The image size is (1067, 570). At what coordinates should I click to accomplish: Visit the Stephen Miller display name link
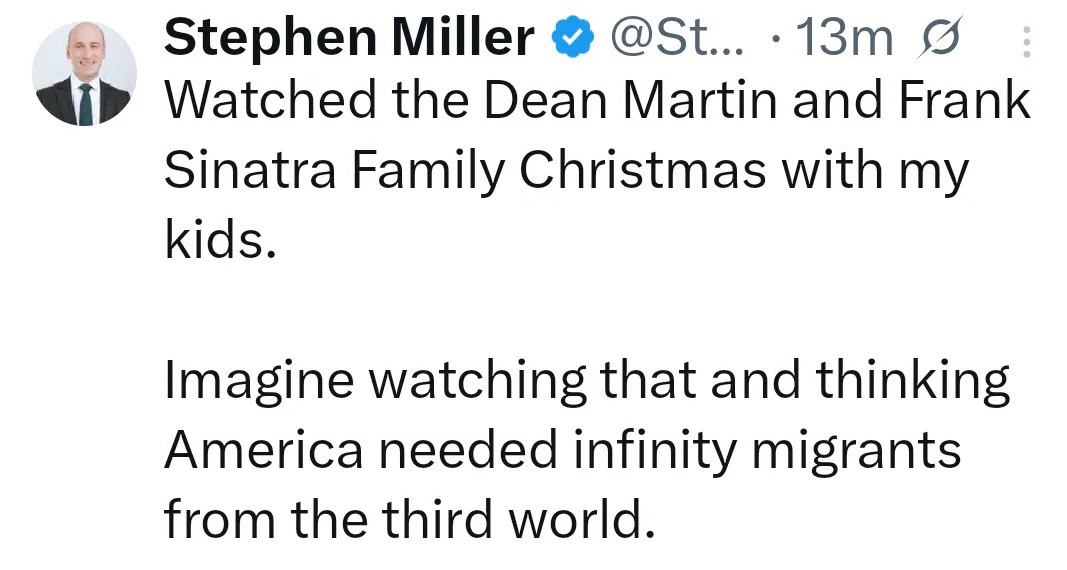(349, 39)
